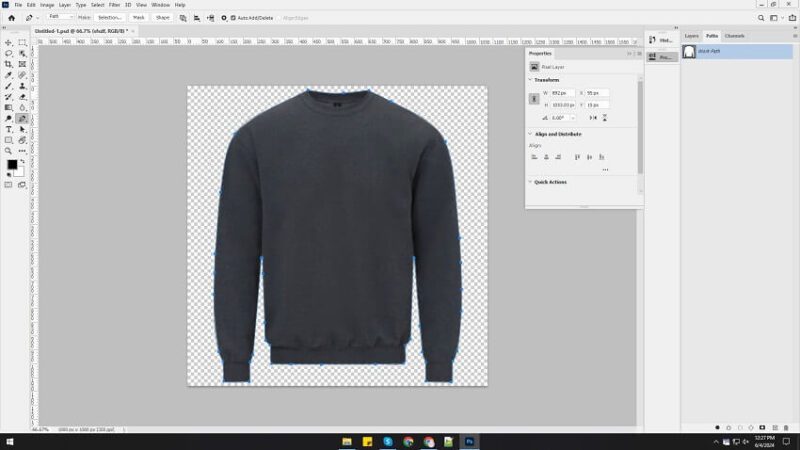The image size is (800, 450).
Task: Select the Eyedropper tool
Action: point(8,75)
